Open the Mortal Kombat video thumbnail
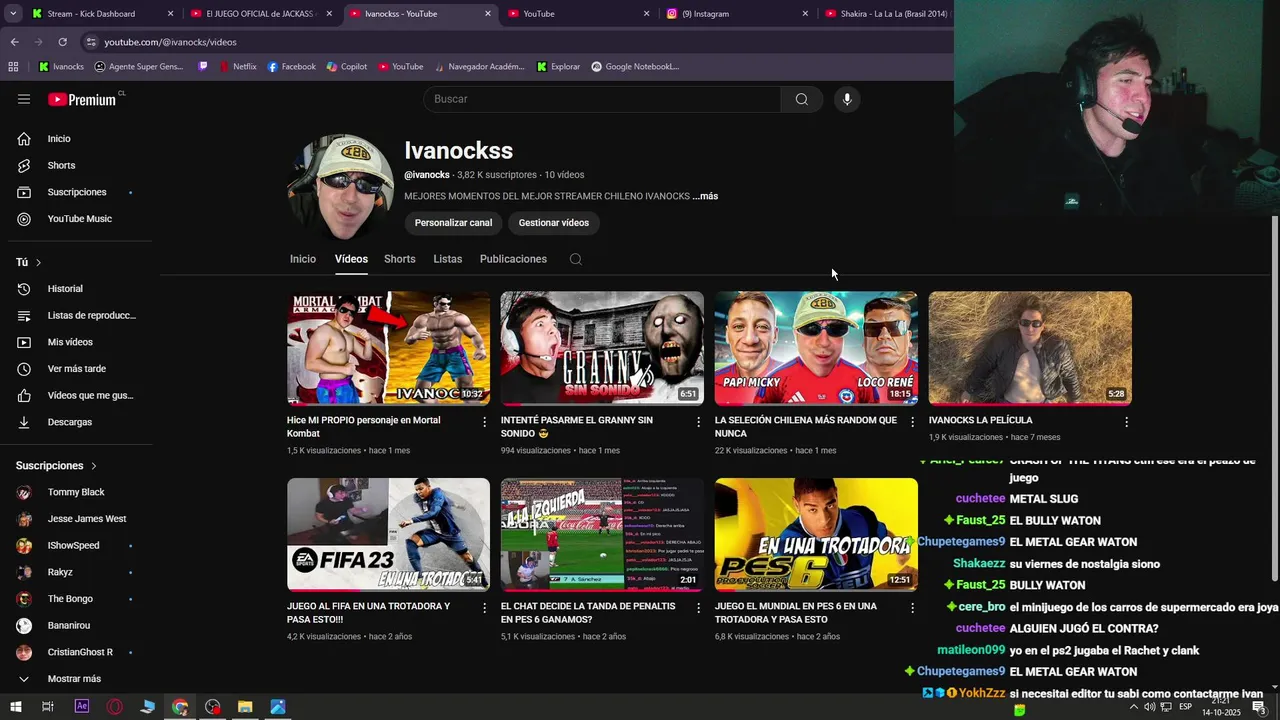This screenshot has width=1280, height=720. point(388,348)
